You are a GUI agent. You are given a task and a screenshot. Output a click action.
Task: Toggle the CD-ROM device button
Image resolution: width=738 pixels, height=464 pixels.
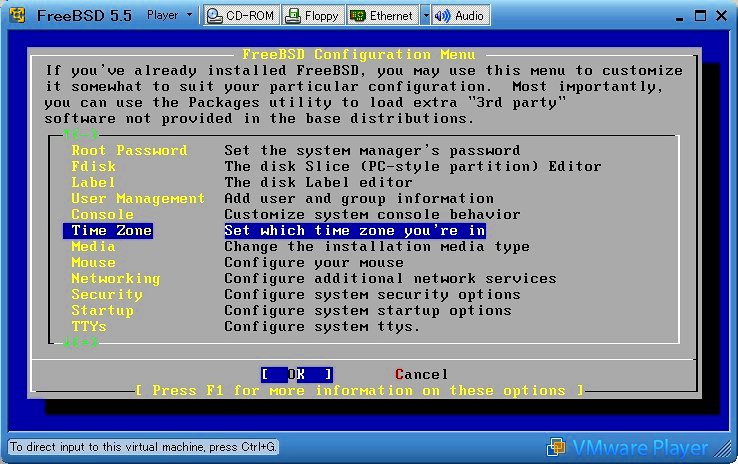[240, 16]
